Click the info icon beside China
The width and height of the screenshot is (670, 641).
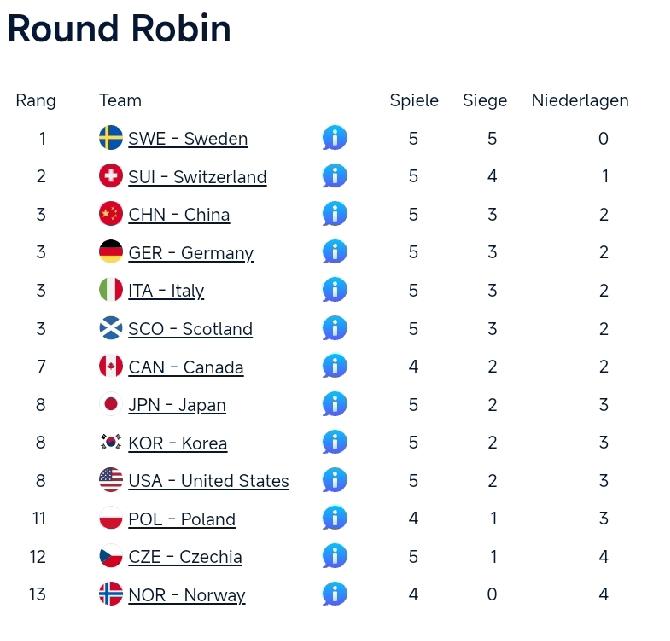(335, 214)
